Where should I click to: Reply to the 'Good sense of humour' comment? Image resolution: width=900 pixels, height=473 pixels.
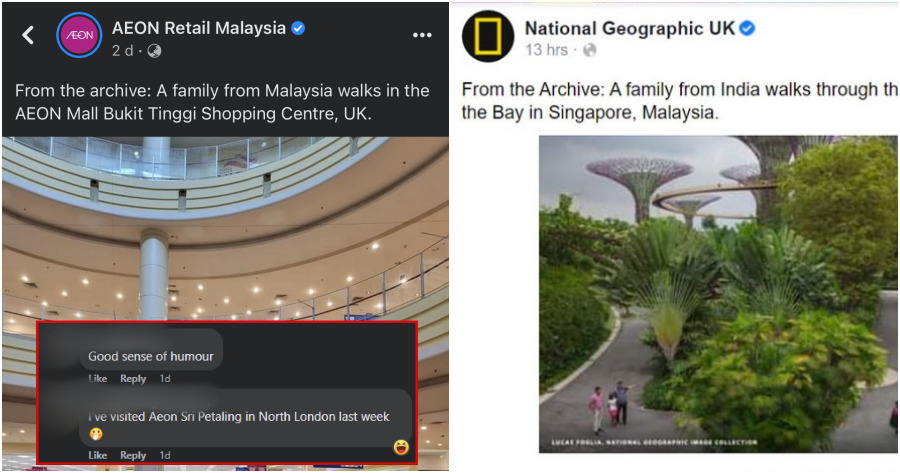(133, 378)
